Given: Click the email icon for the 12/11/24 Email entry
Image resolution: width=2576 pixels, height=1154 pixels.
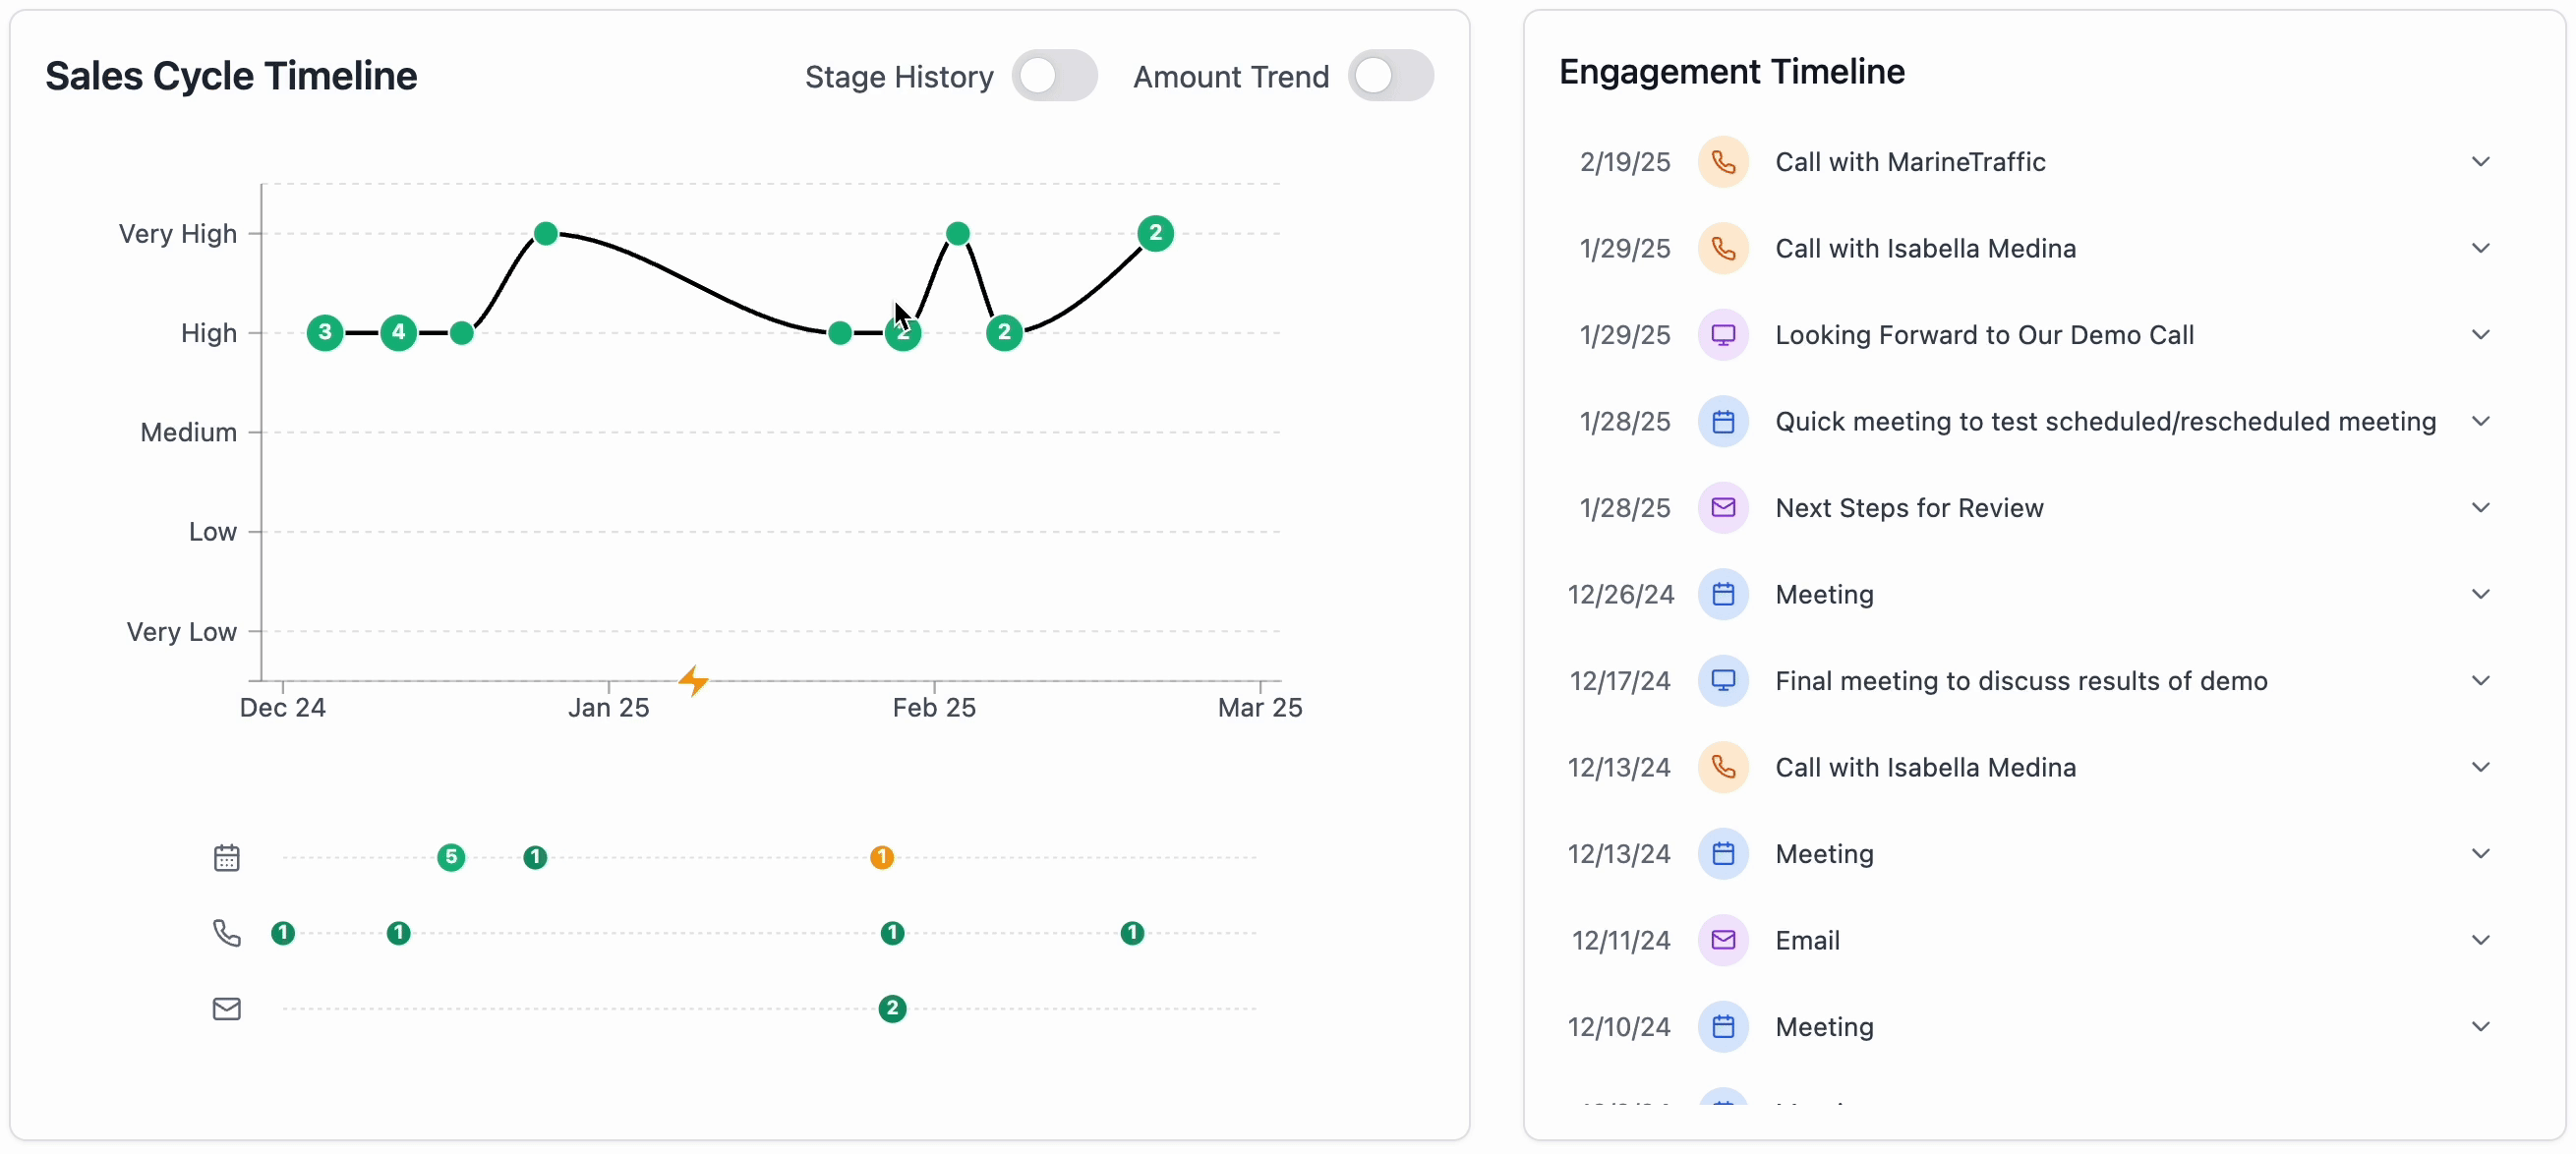Looking at the screenshot, I should pyautogui.click(x=1722, y=940).
